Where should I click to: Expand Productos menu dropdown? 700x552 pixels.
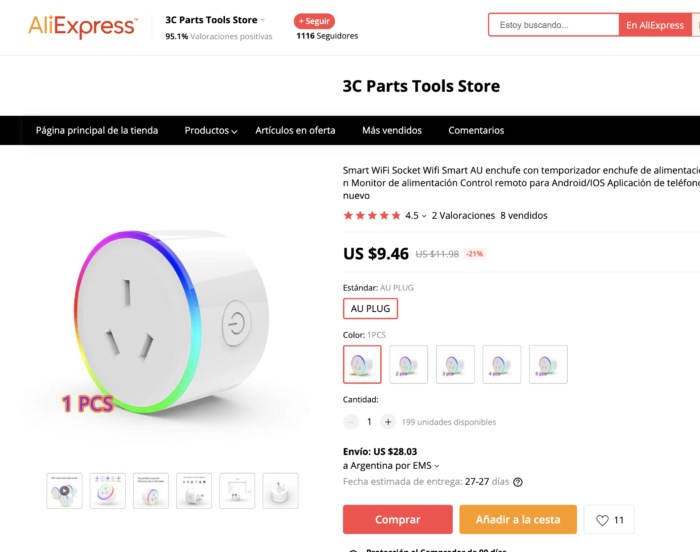point(211,130)
